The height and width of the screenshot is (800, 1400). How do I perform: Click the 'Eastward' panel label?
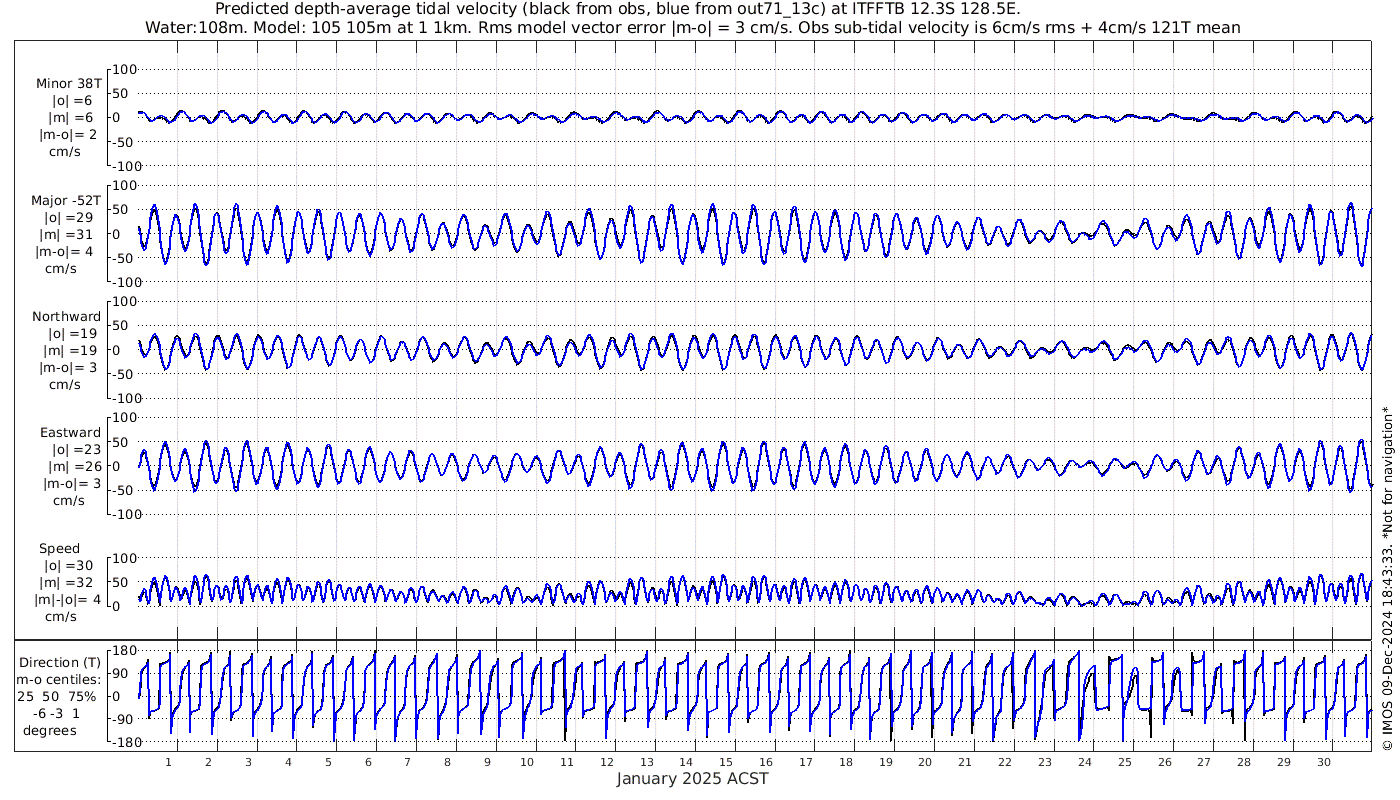(70, 433)
